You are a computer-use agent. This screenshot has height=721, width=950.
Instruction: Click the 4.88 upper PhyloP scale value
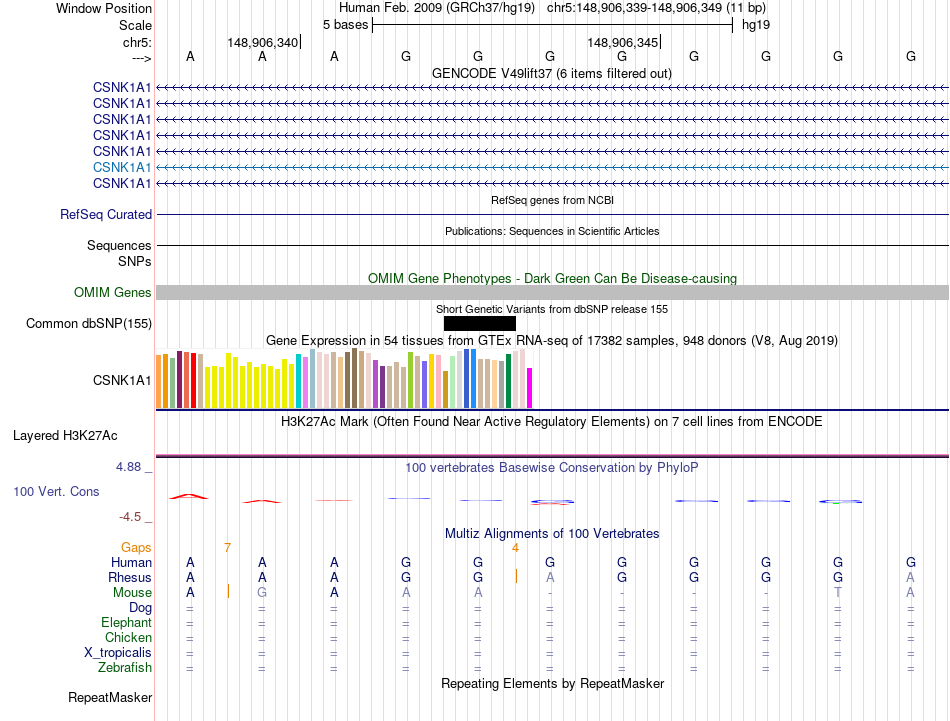click(128, 467)
